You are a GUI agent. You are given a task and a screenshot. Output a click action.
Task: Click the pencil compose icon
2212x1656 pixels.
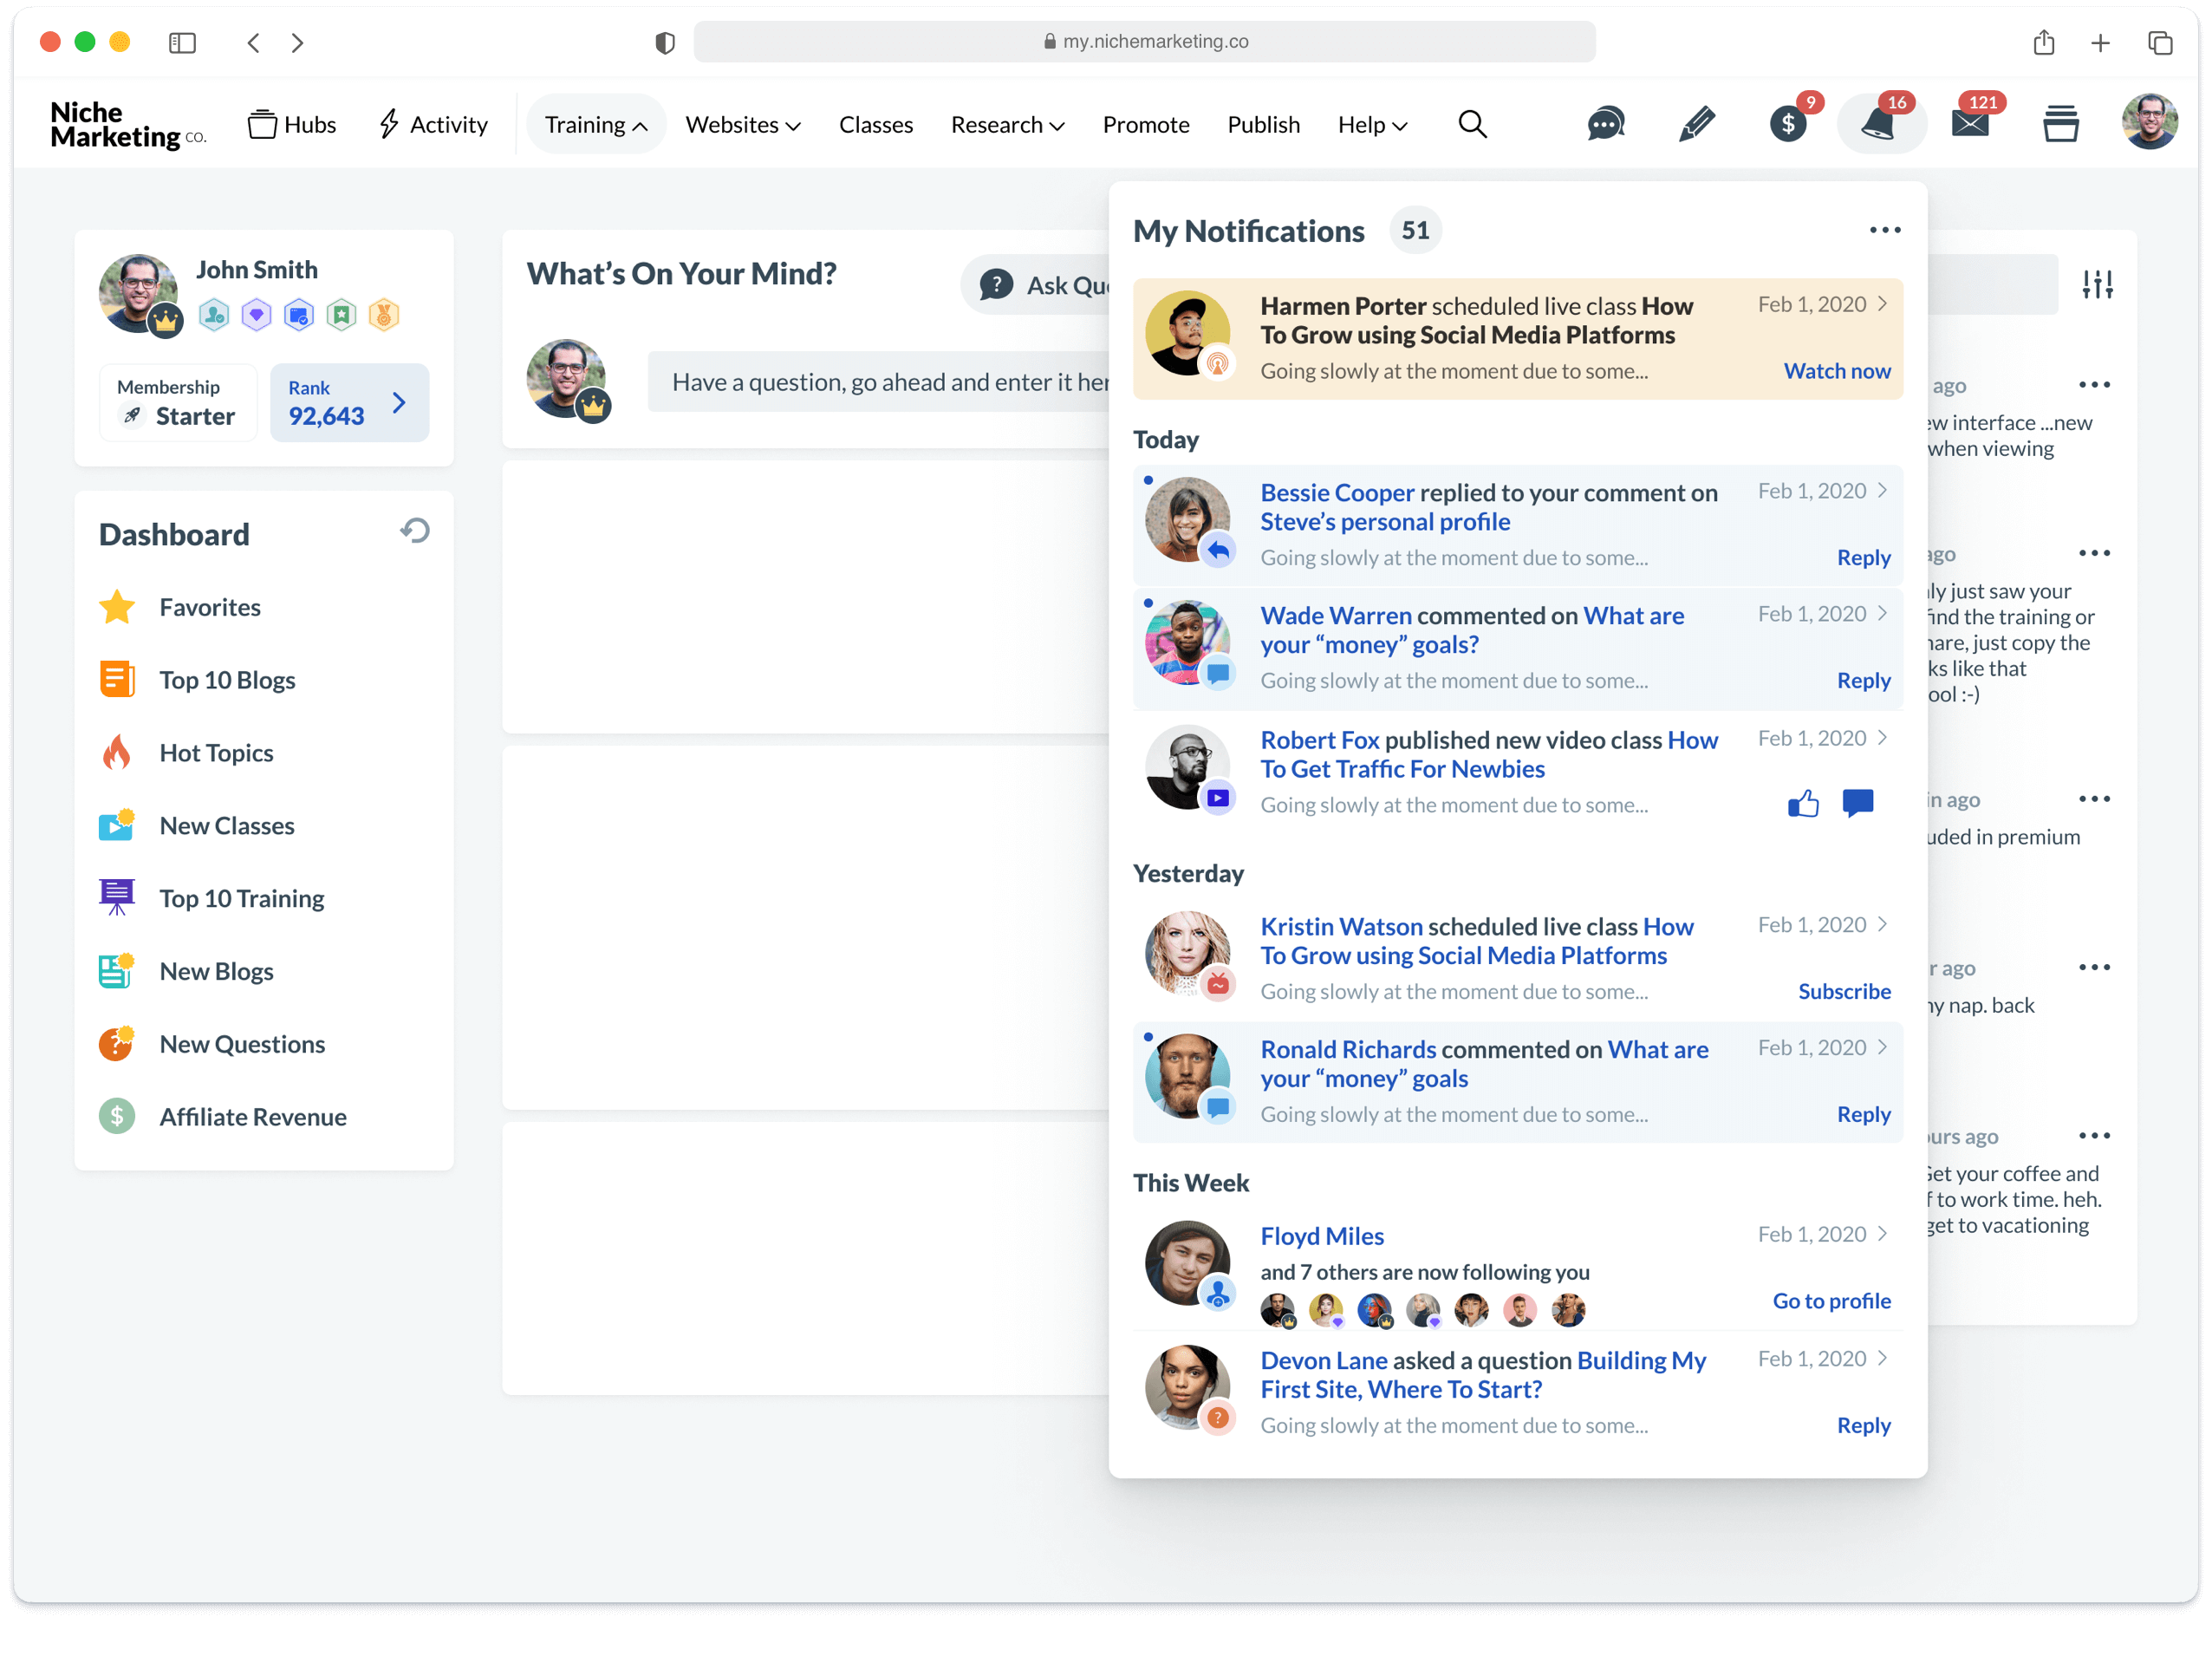coord(1696,122)
